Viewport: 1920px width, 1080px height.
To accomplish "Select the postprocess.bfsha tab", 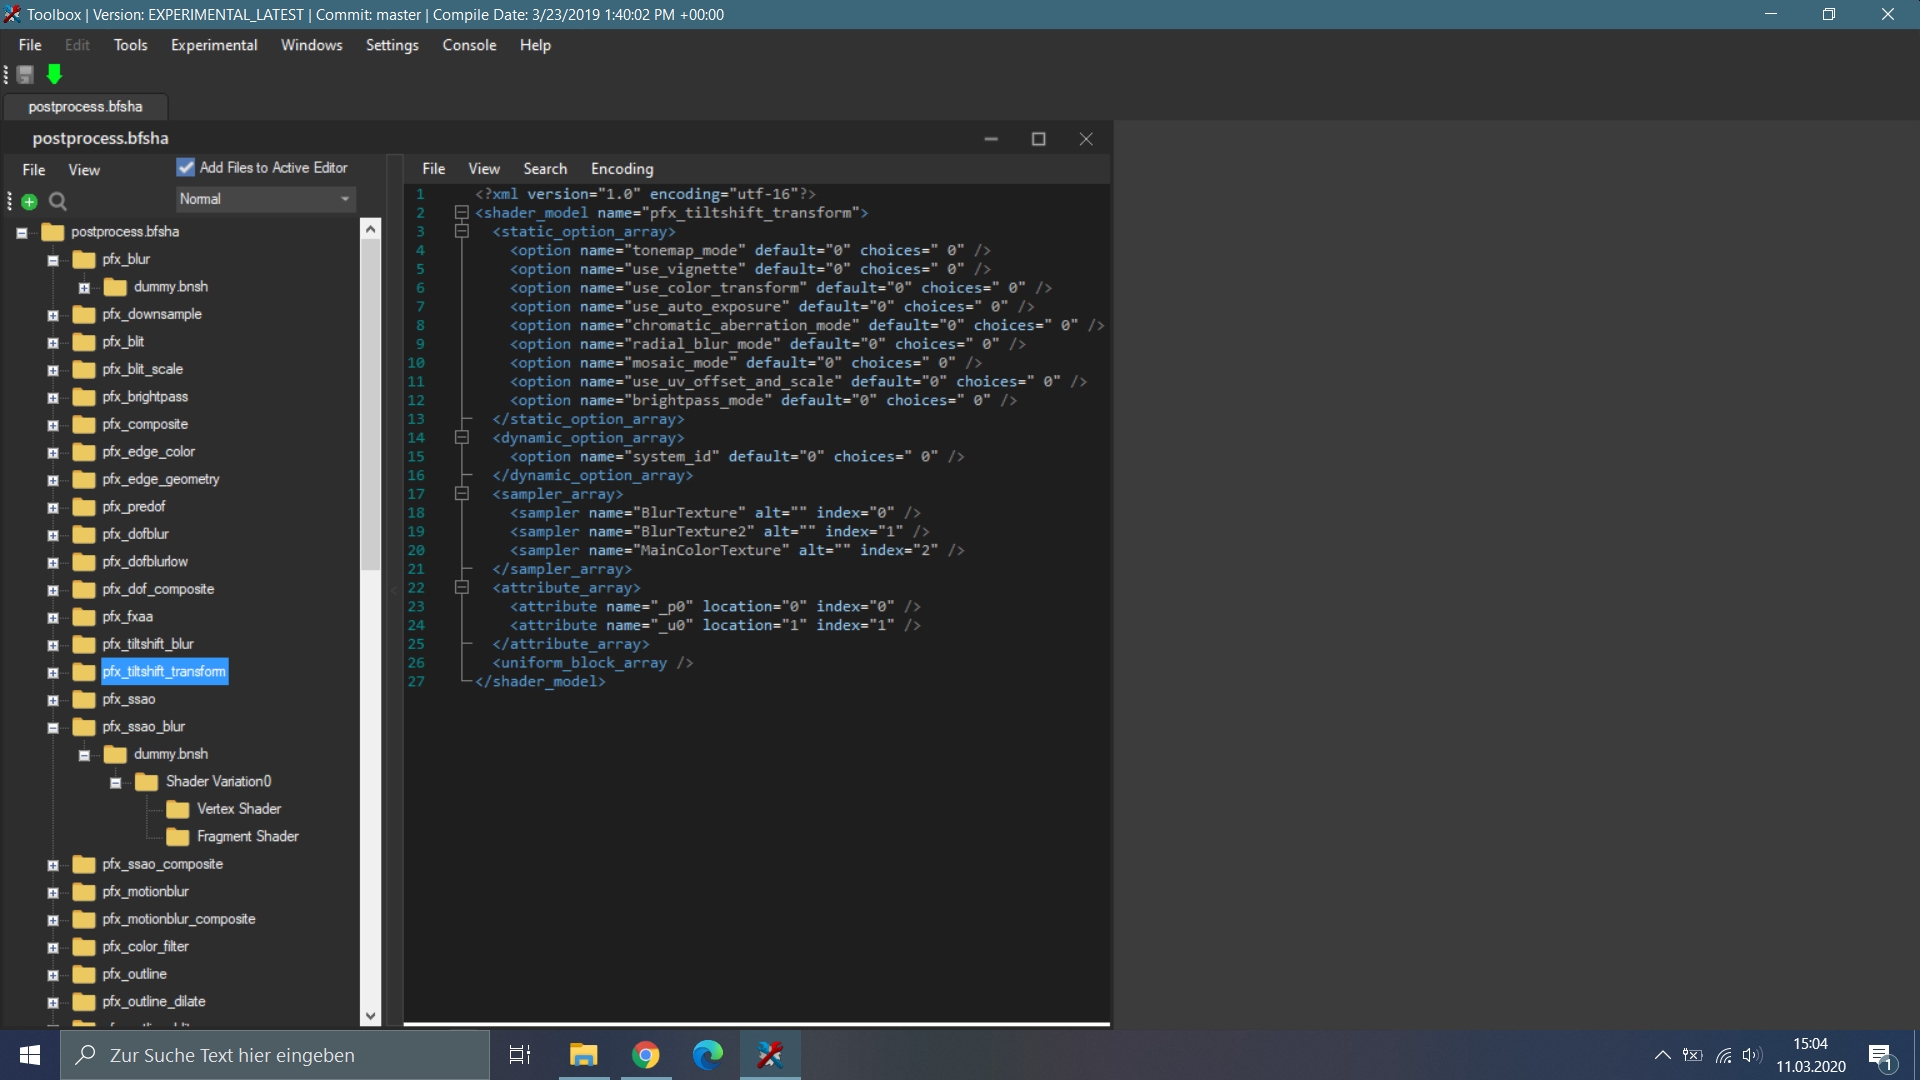I will coord(85,107).
